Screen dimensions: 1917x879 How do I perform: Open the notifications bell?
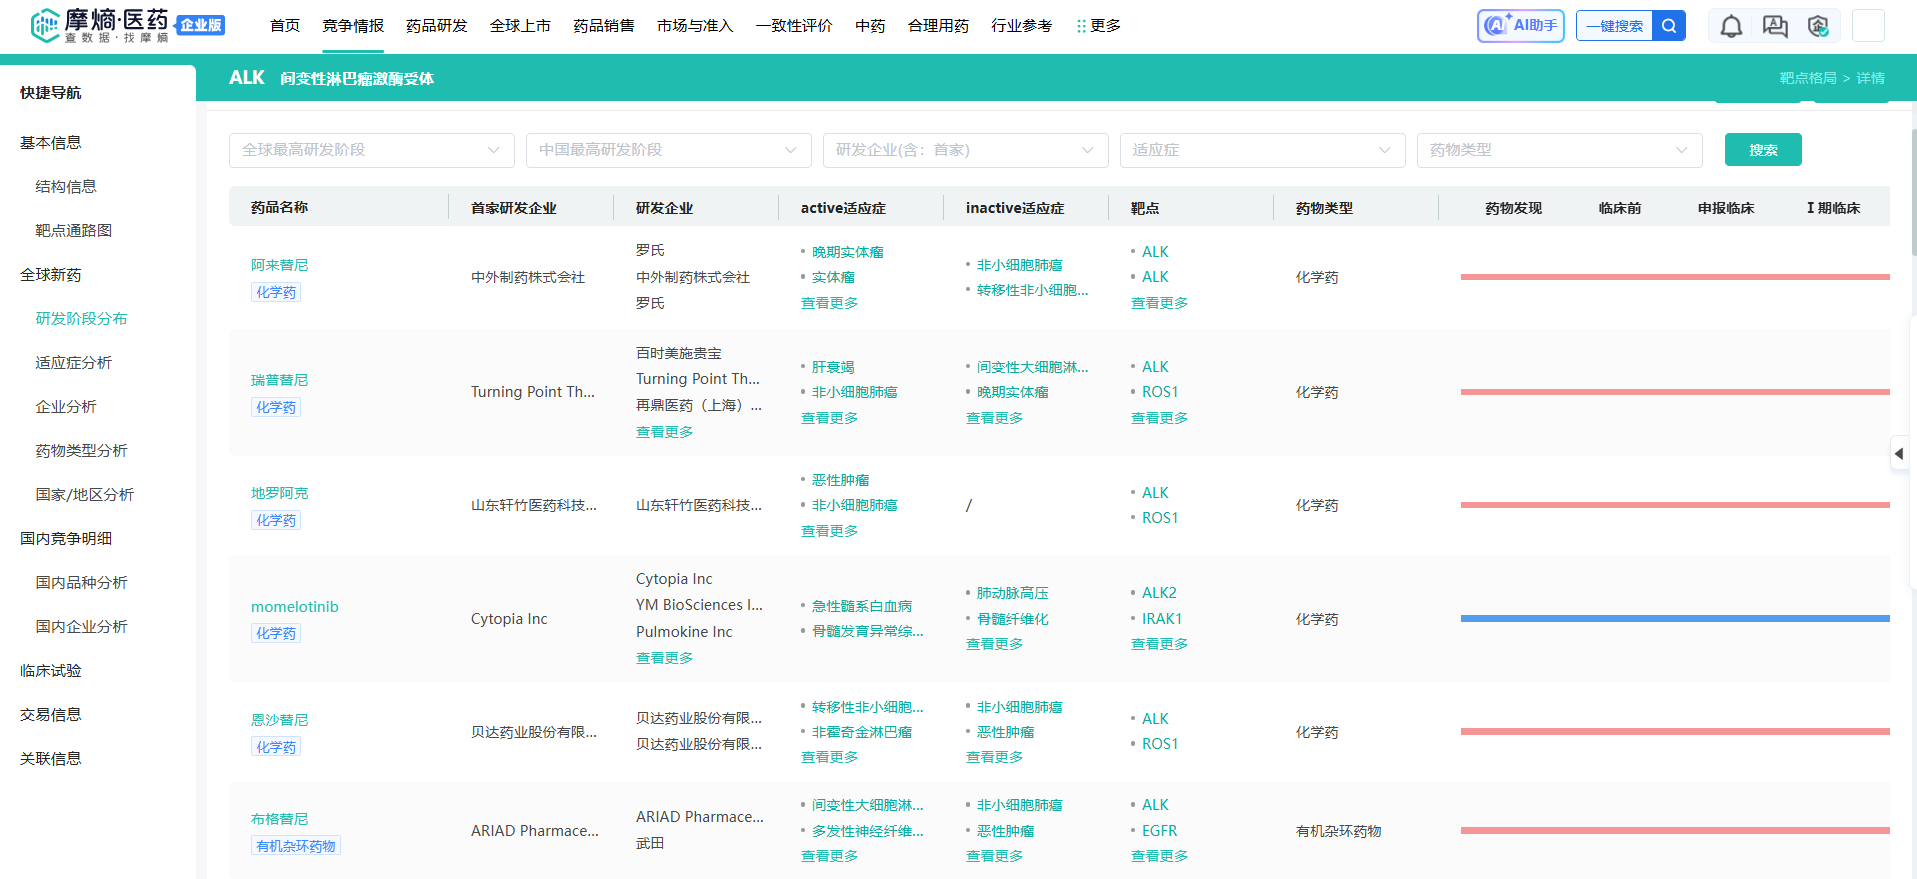[1731, 26]
